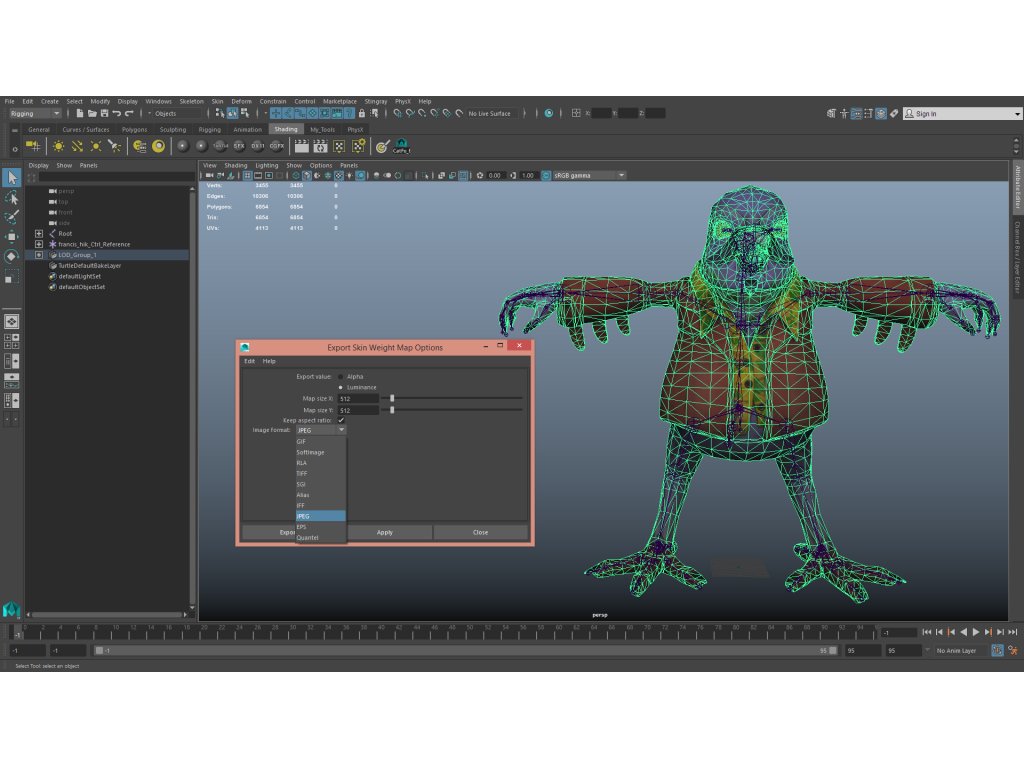The width and height of the screenshot is (1024, 768).
Task: Click the DX11 shader shelf icon
Action: point(258,146)
